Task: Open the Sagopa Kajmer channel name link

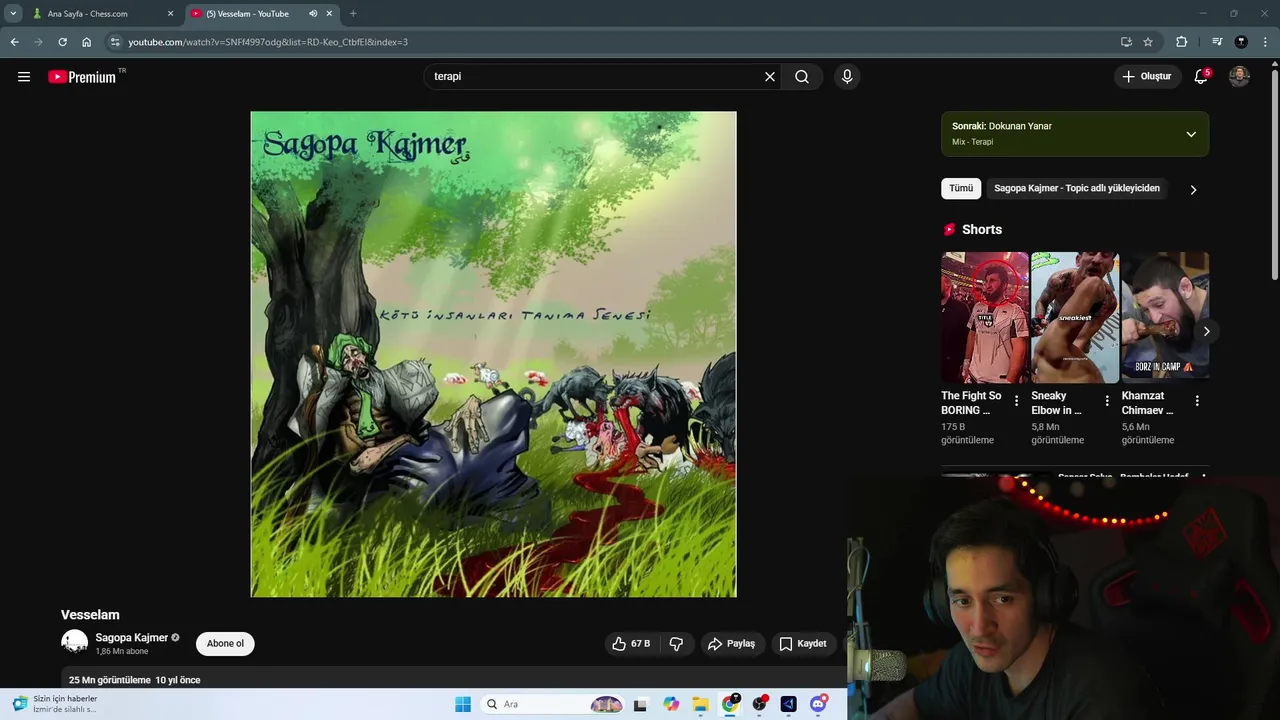Action: tap(132, 638)
